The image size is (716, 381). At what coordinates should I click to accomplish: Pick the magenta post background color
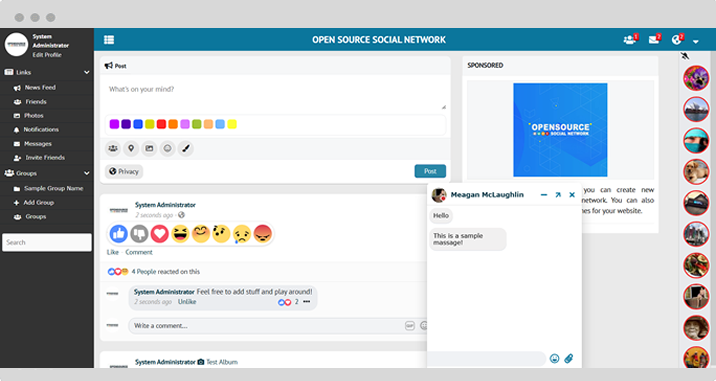pos(114,124)
